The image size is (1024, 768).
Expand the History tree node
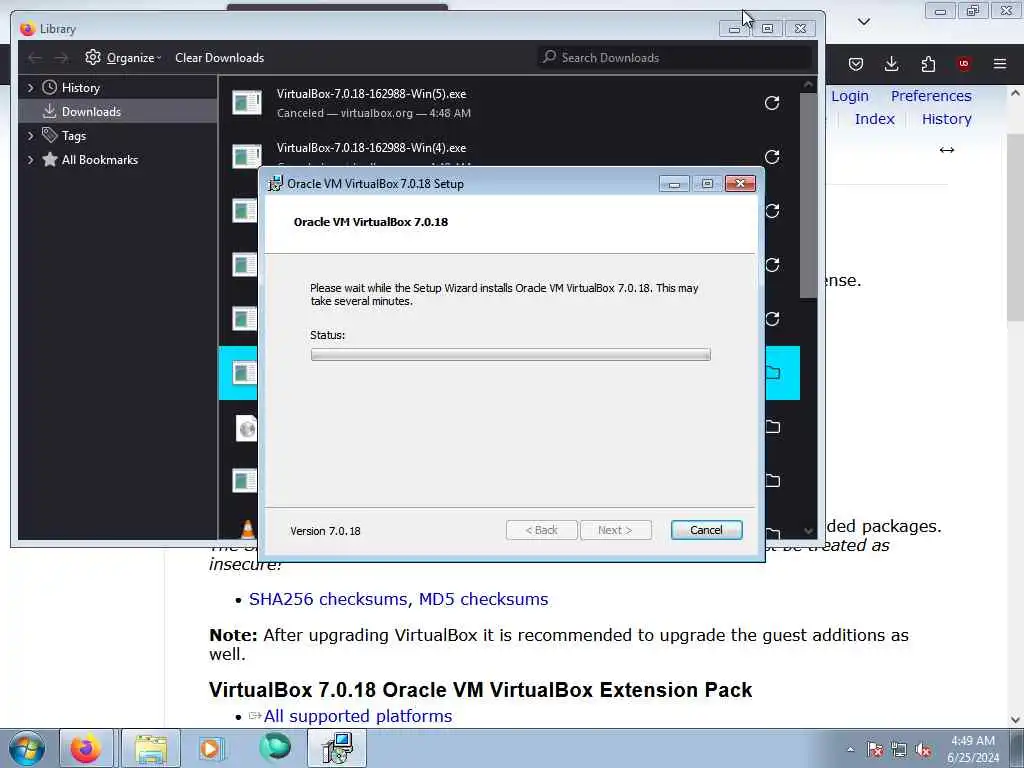point(30,88)
